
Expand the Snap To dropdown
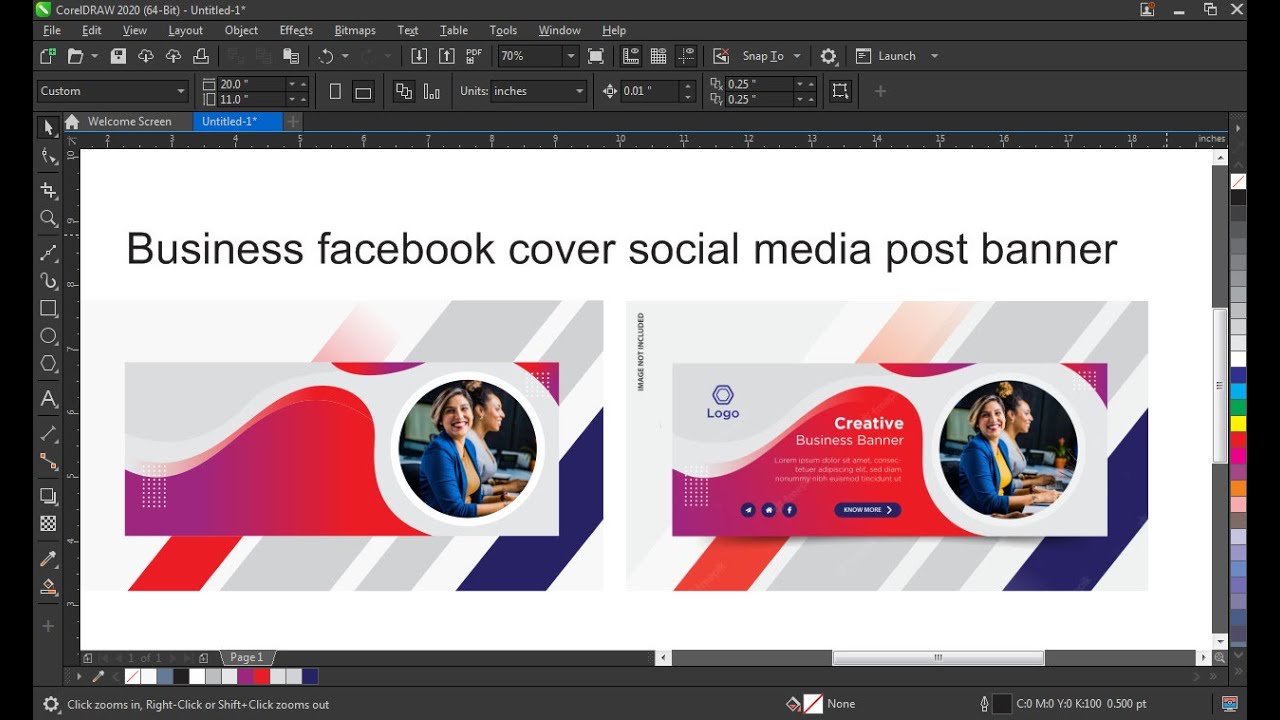797,56
